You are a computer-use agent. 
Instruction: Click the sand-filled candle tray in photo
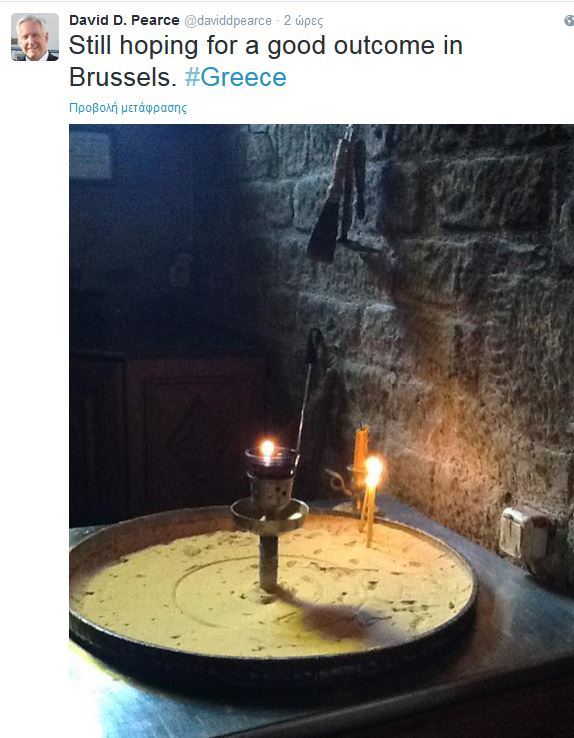point(273,593)
